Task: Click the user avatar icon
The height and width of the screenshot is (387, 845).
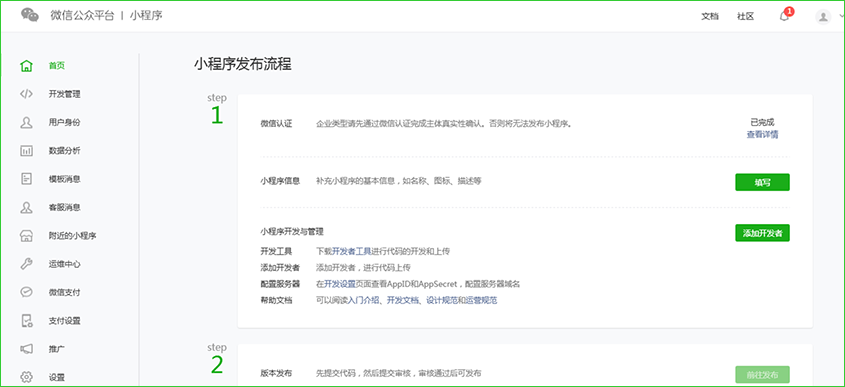Action: tap(823, 17)
